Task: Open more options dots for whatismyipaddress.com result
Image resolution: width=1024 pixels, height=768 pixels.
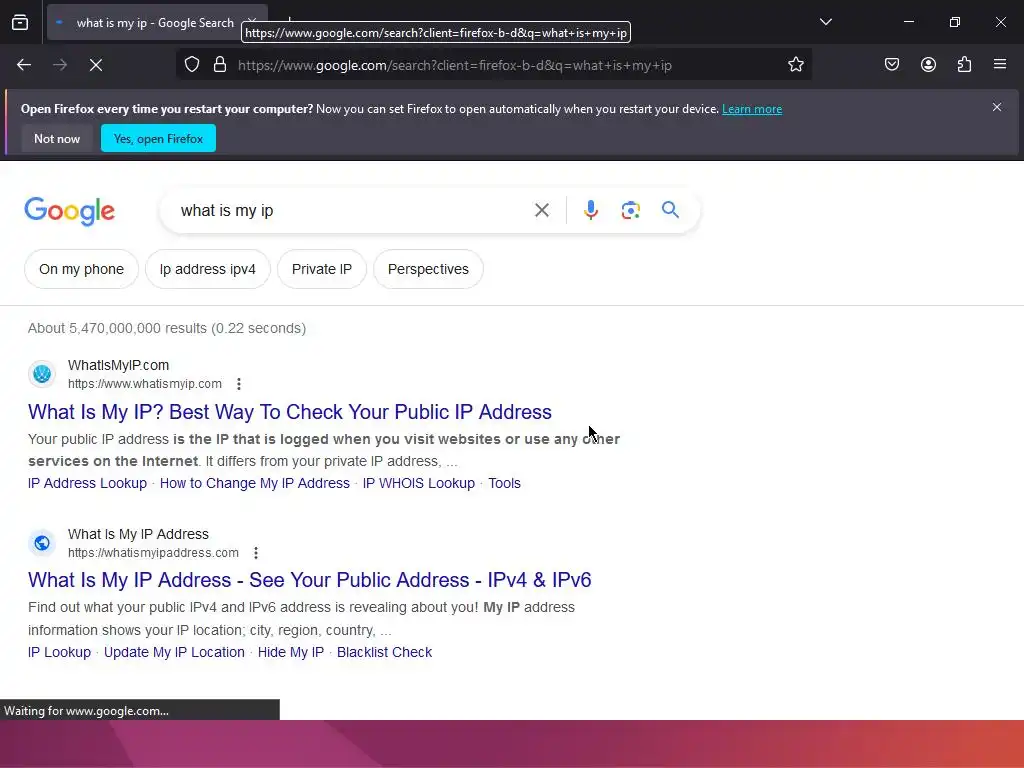Action: (256, 553)
